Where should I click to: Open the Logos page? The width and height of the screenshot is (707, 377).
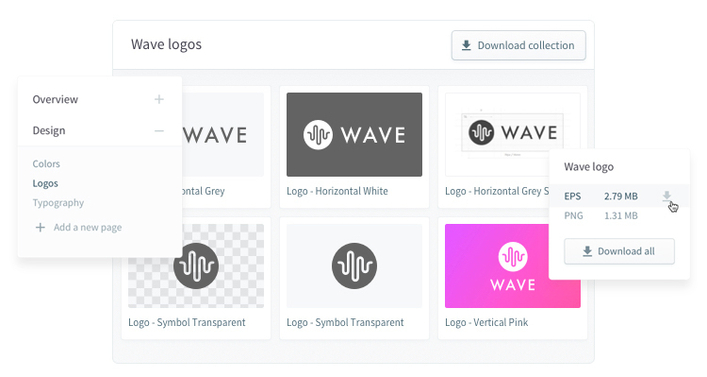point(45,183)
